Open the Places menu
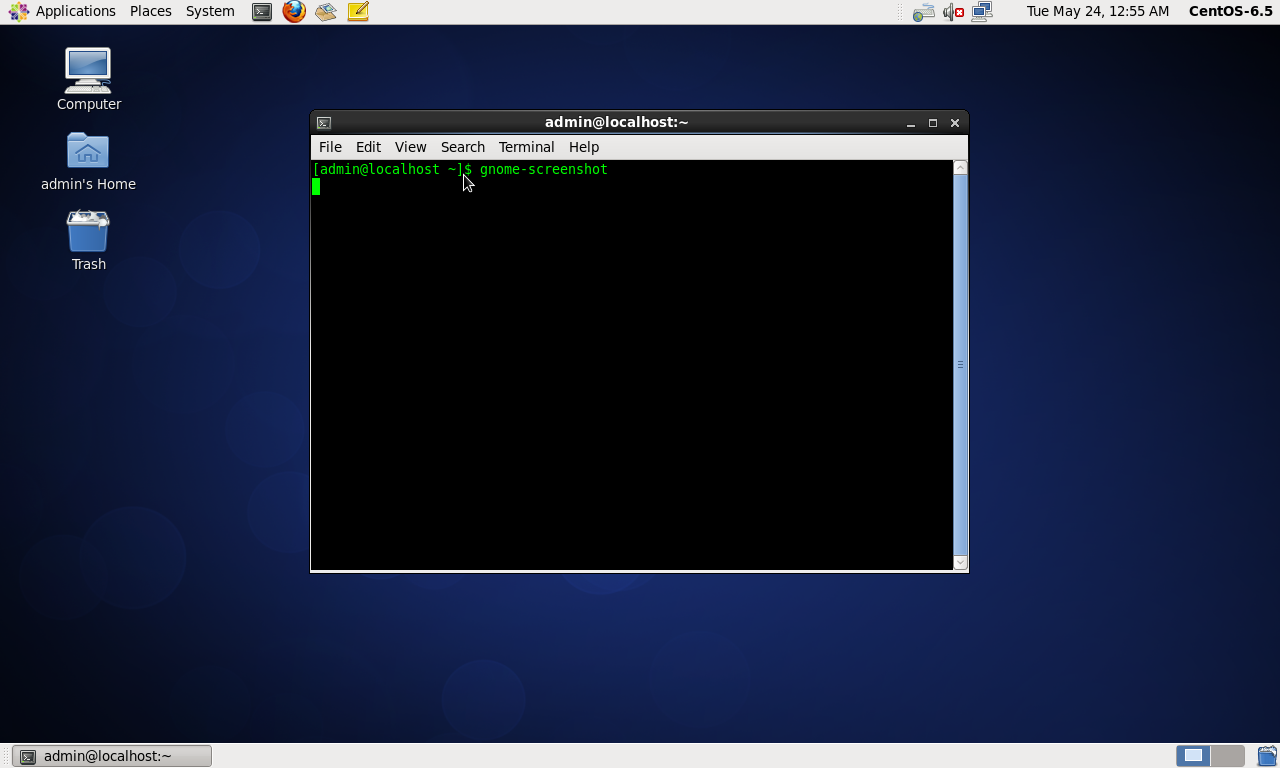 (151, 11)
